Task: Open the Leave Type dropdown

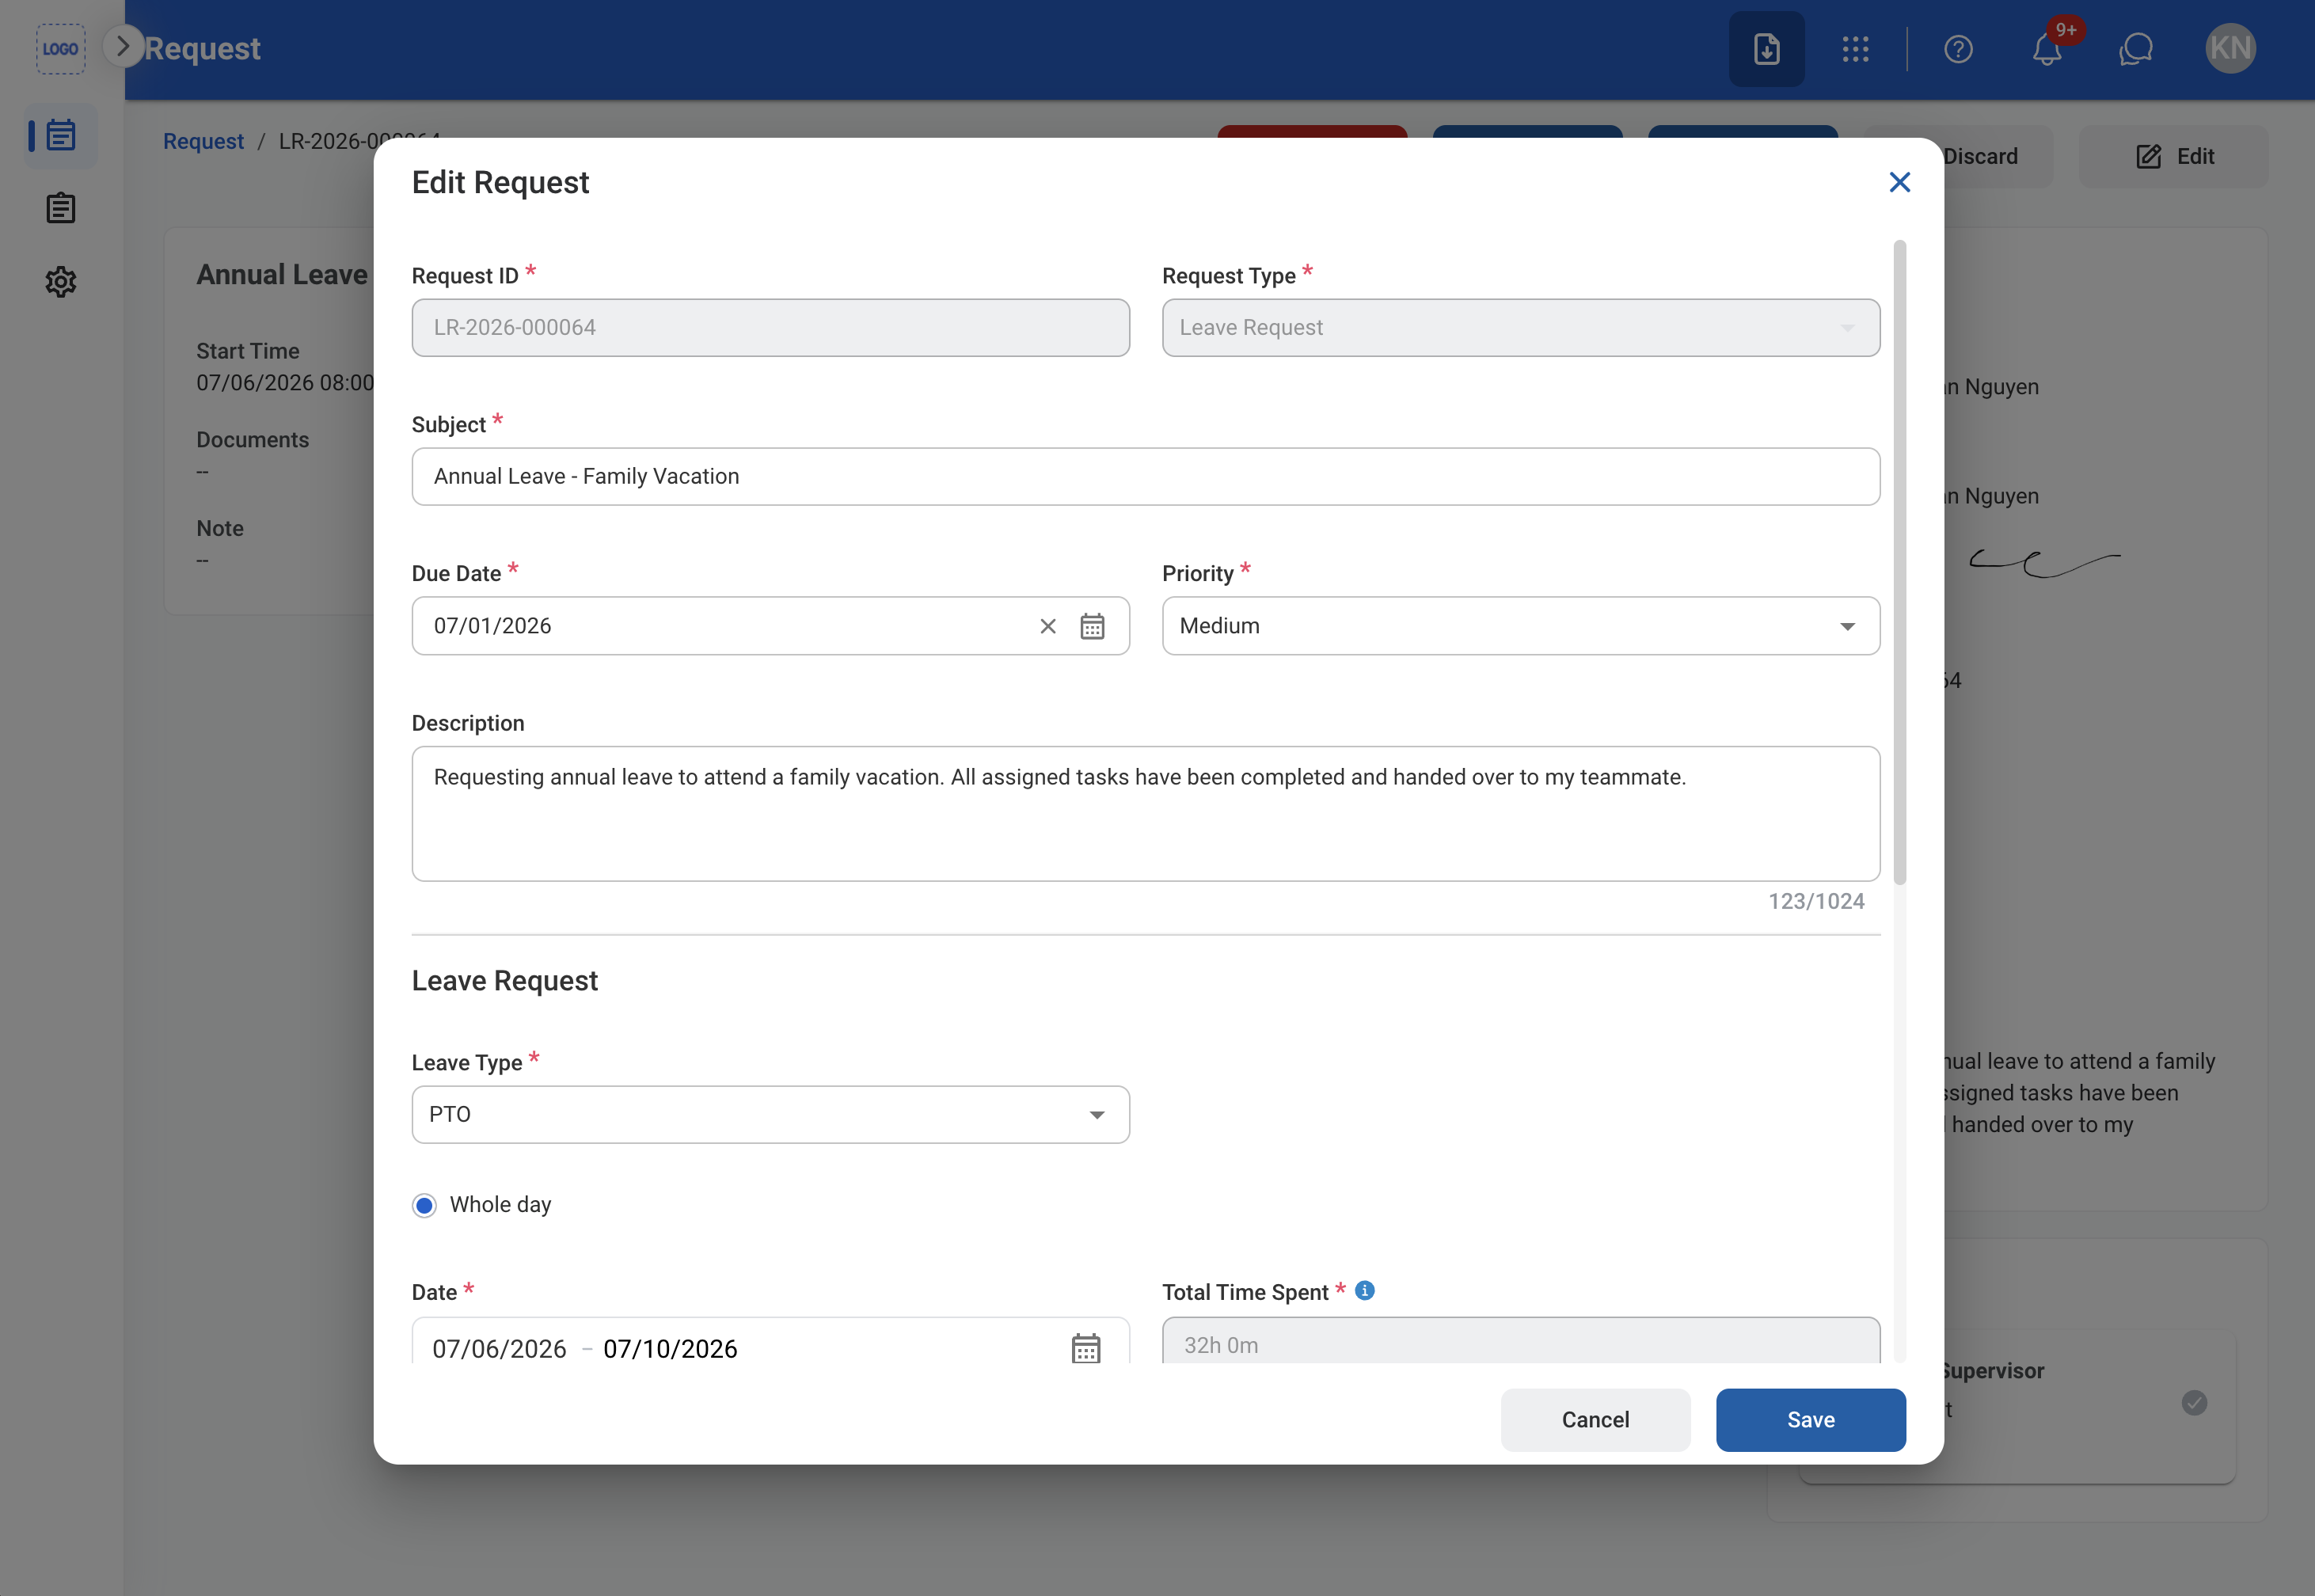Action: click(x=770, y=1114)
